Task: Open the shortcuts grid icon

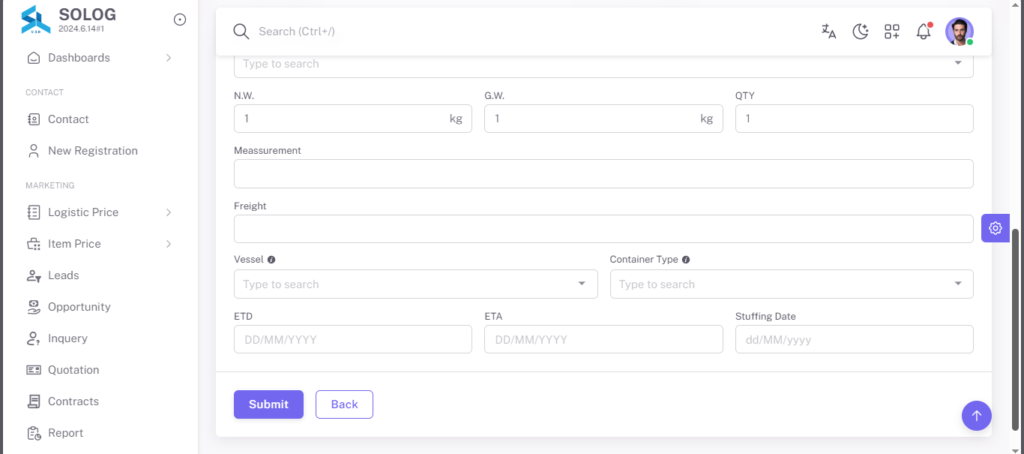Action: tap(891, 31)
